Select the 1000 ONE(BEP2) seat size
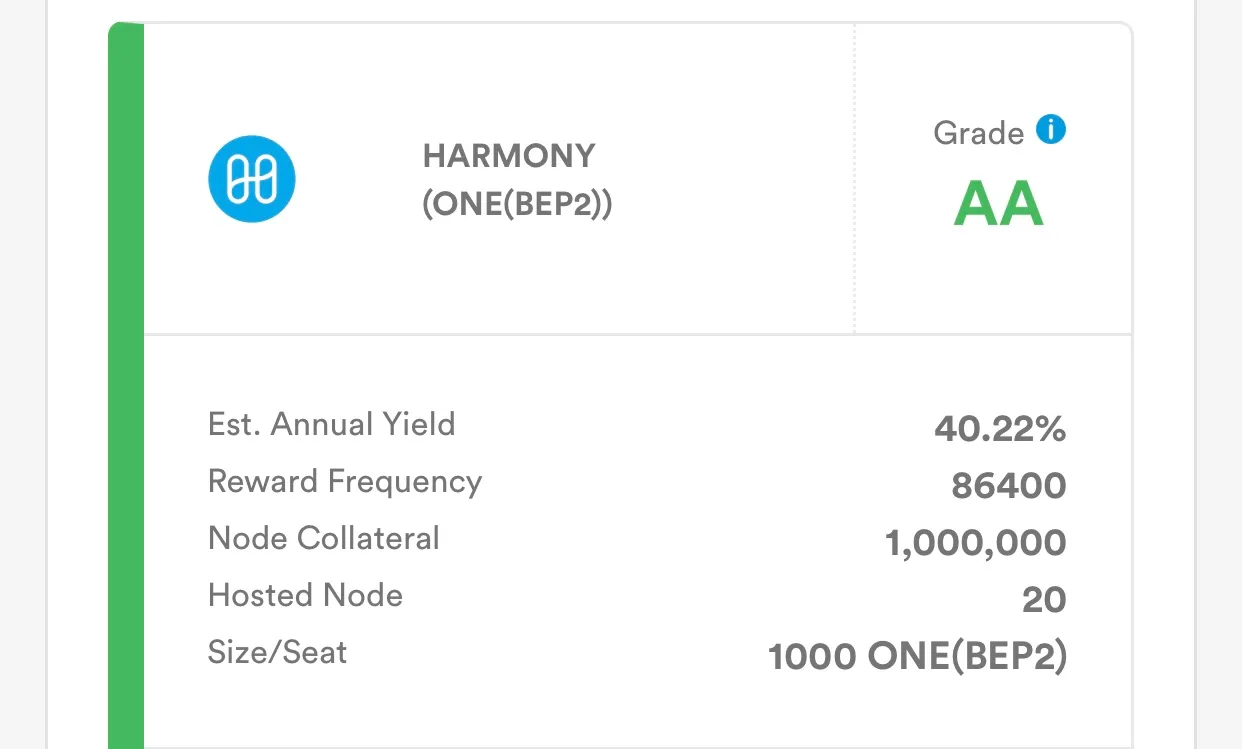This screenshot has height=749, width=1242. [917, 657]
